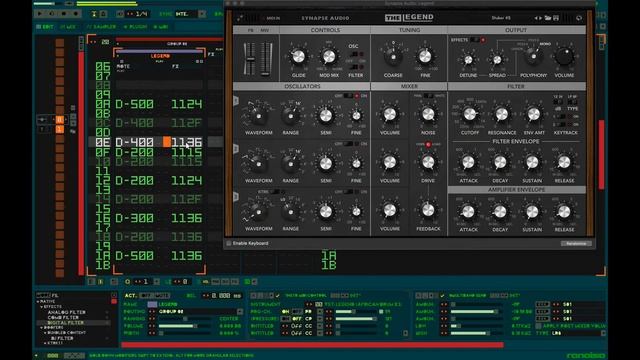Switch to the Plugin tab
Viewport: 640px width, 360px height.
pyautogui.click(x=136, y=27)
